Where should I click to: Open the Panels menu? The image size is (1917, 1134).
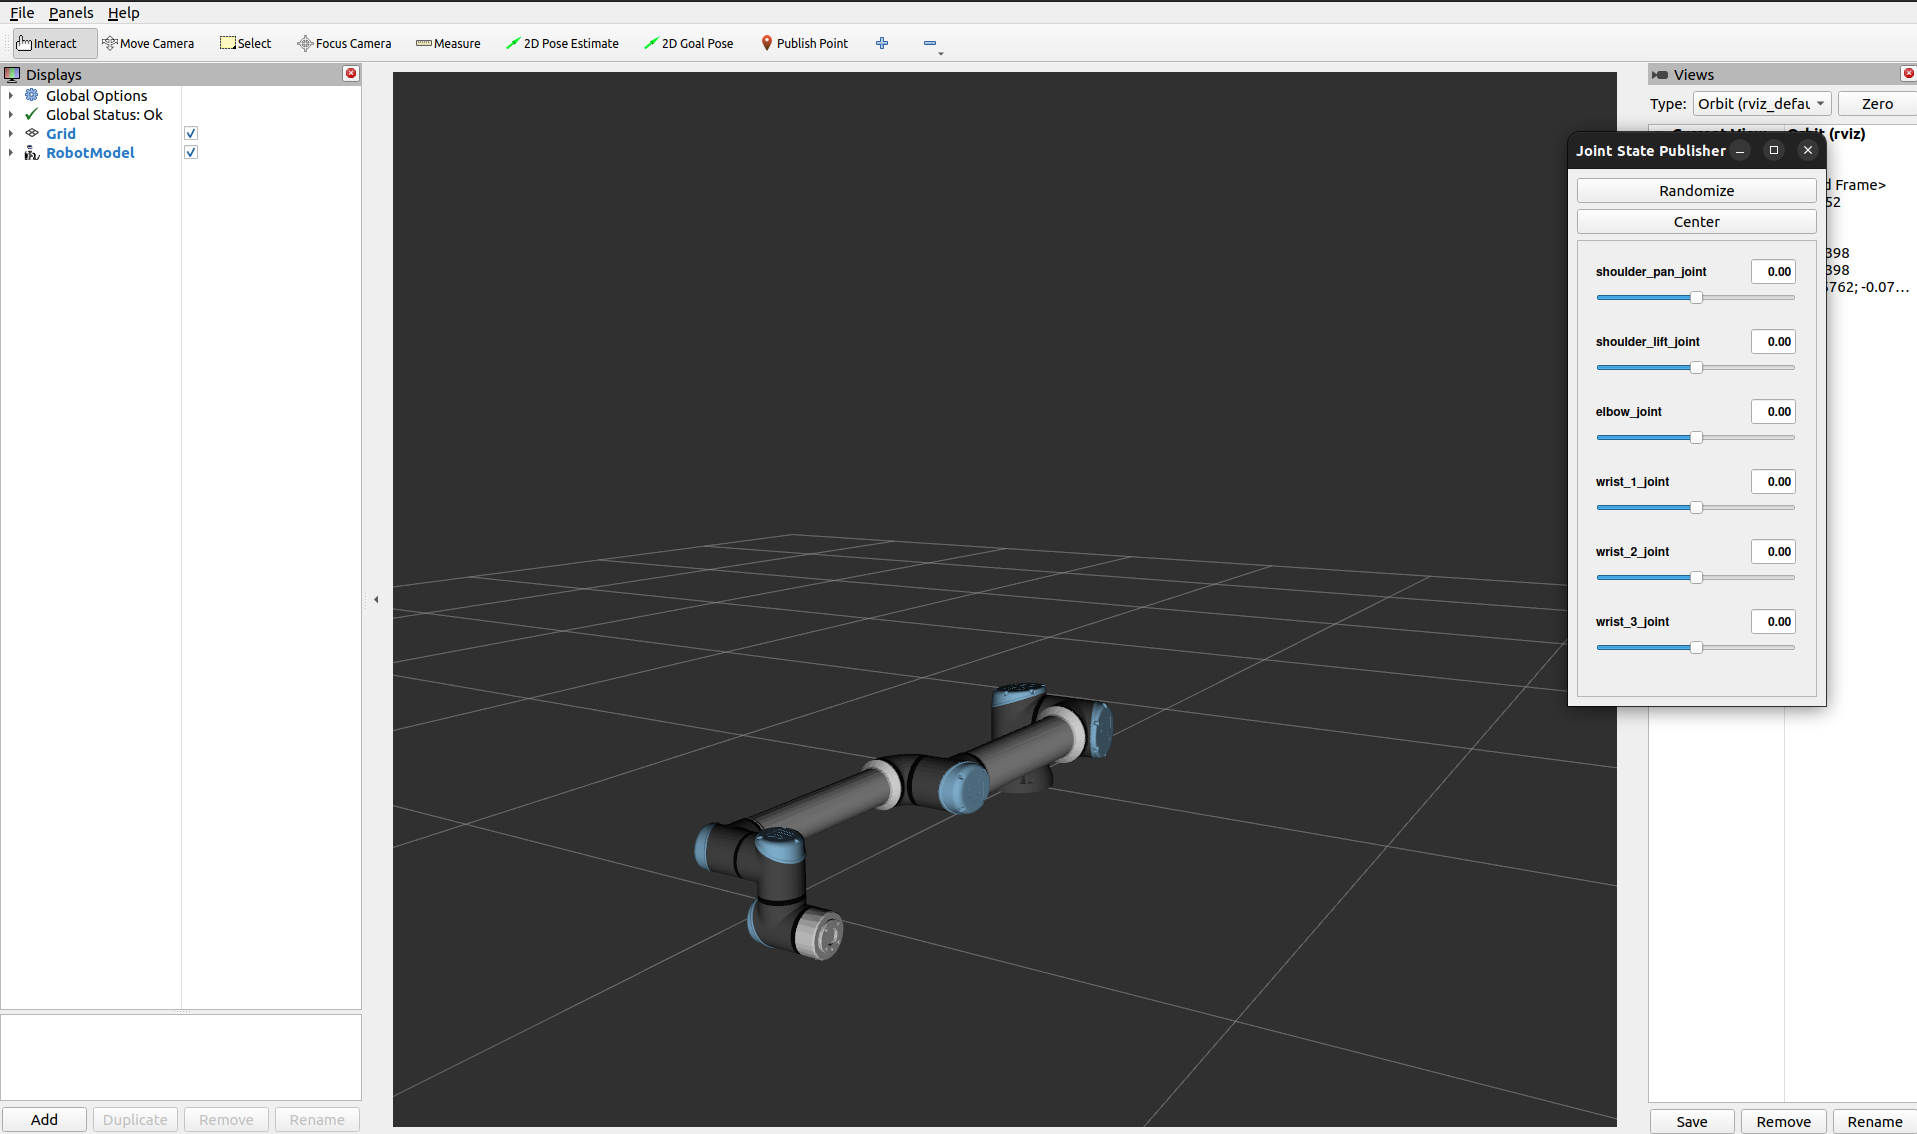coord(71,13)
